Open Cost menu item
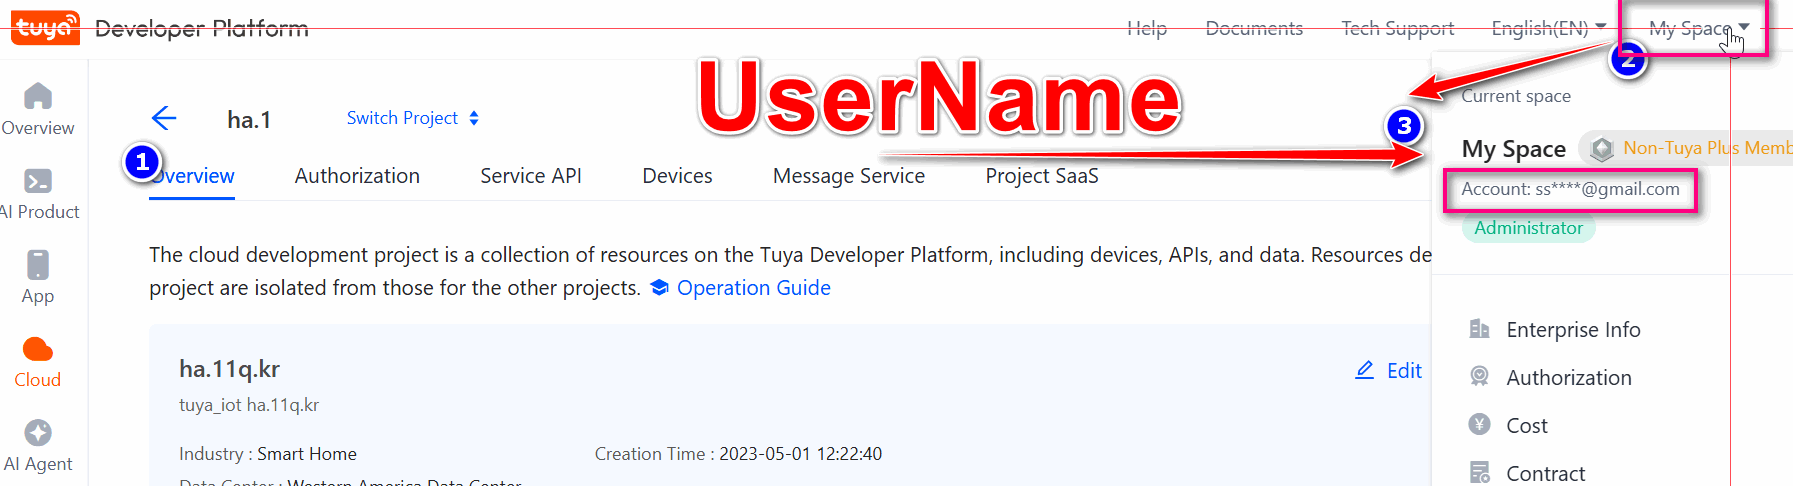 1527,426
